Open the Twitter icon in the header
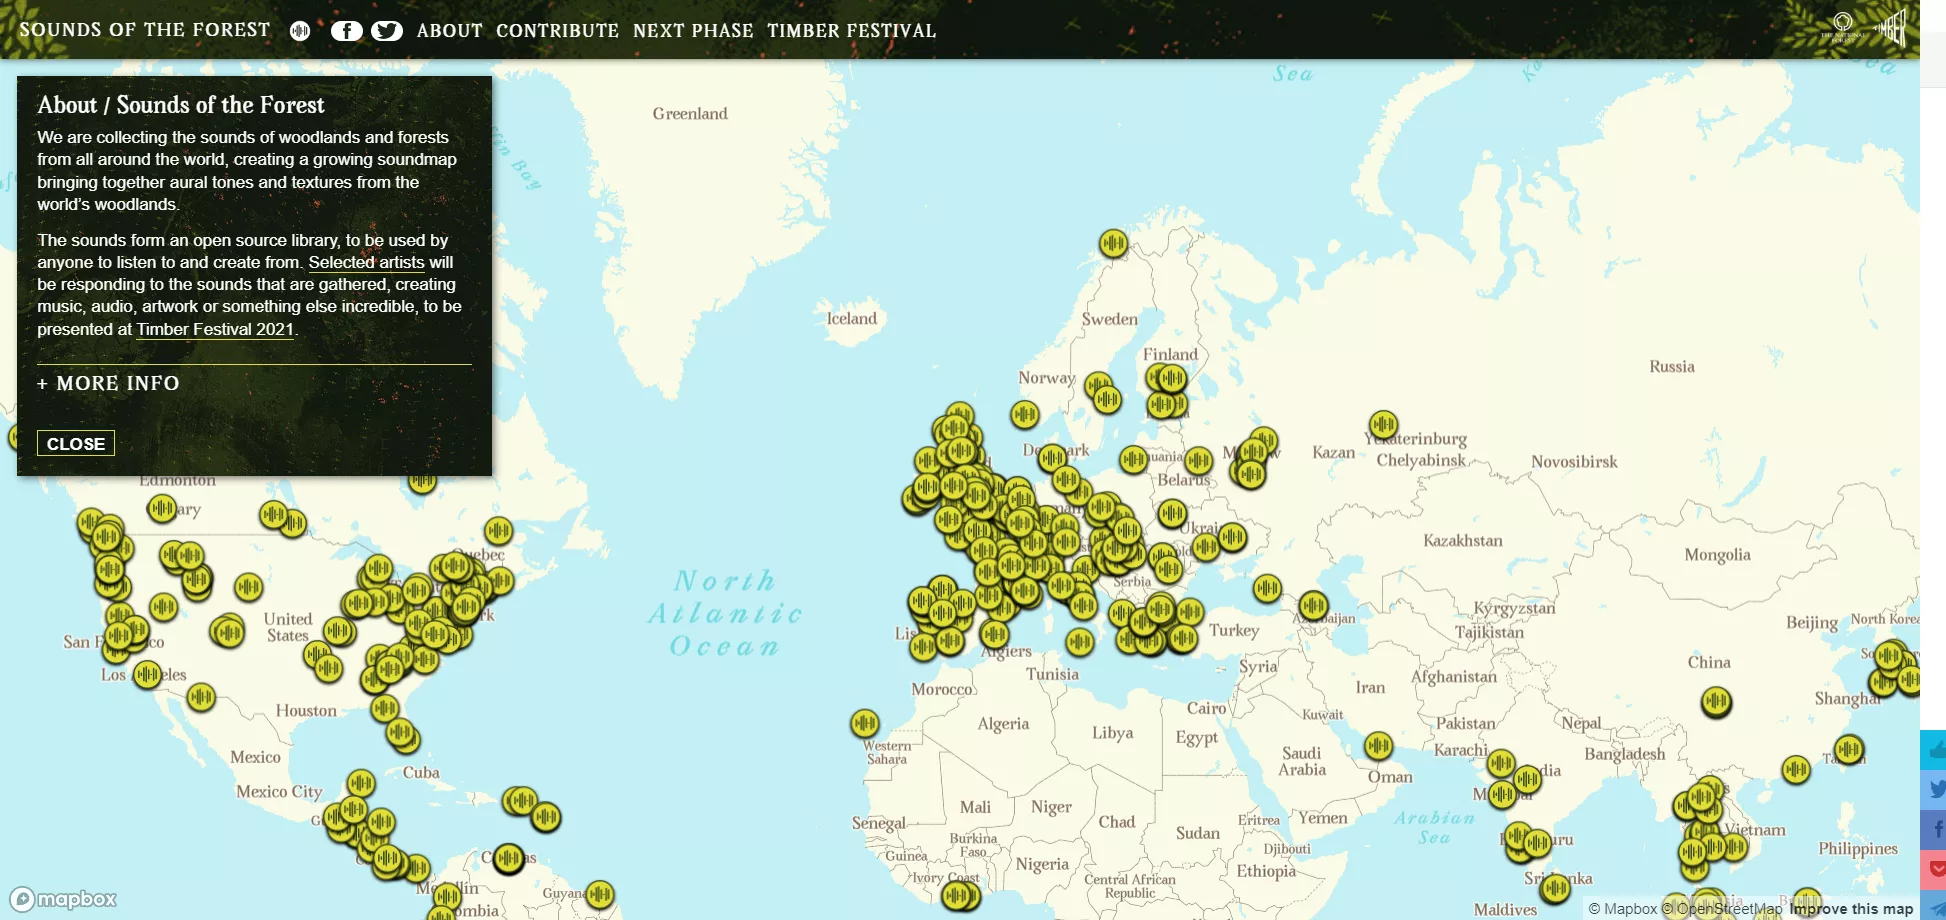The height and width of the screenshot is (920, 1946). coord(387,31)
